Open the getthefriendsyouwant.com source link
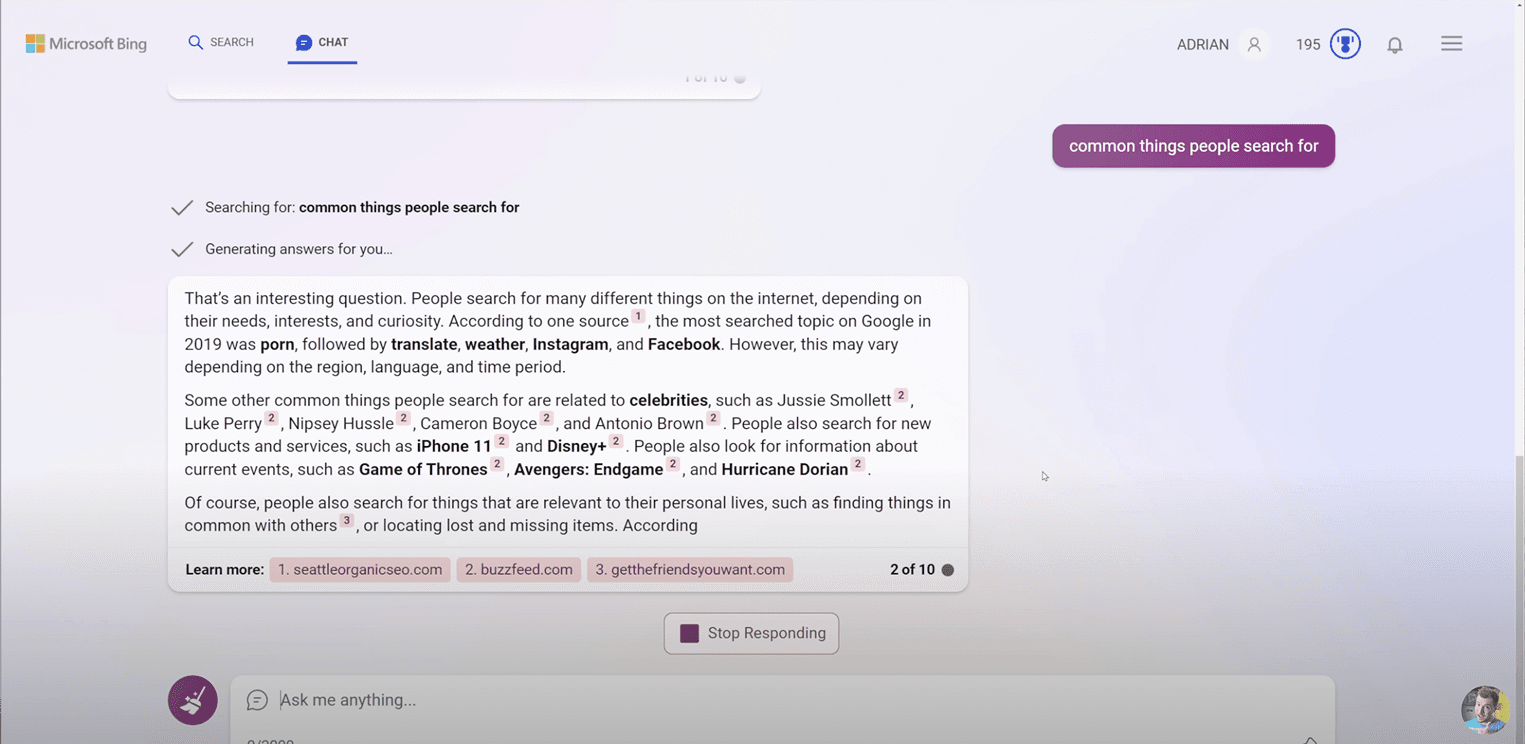 coord(690,570)
